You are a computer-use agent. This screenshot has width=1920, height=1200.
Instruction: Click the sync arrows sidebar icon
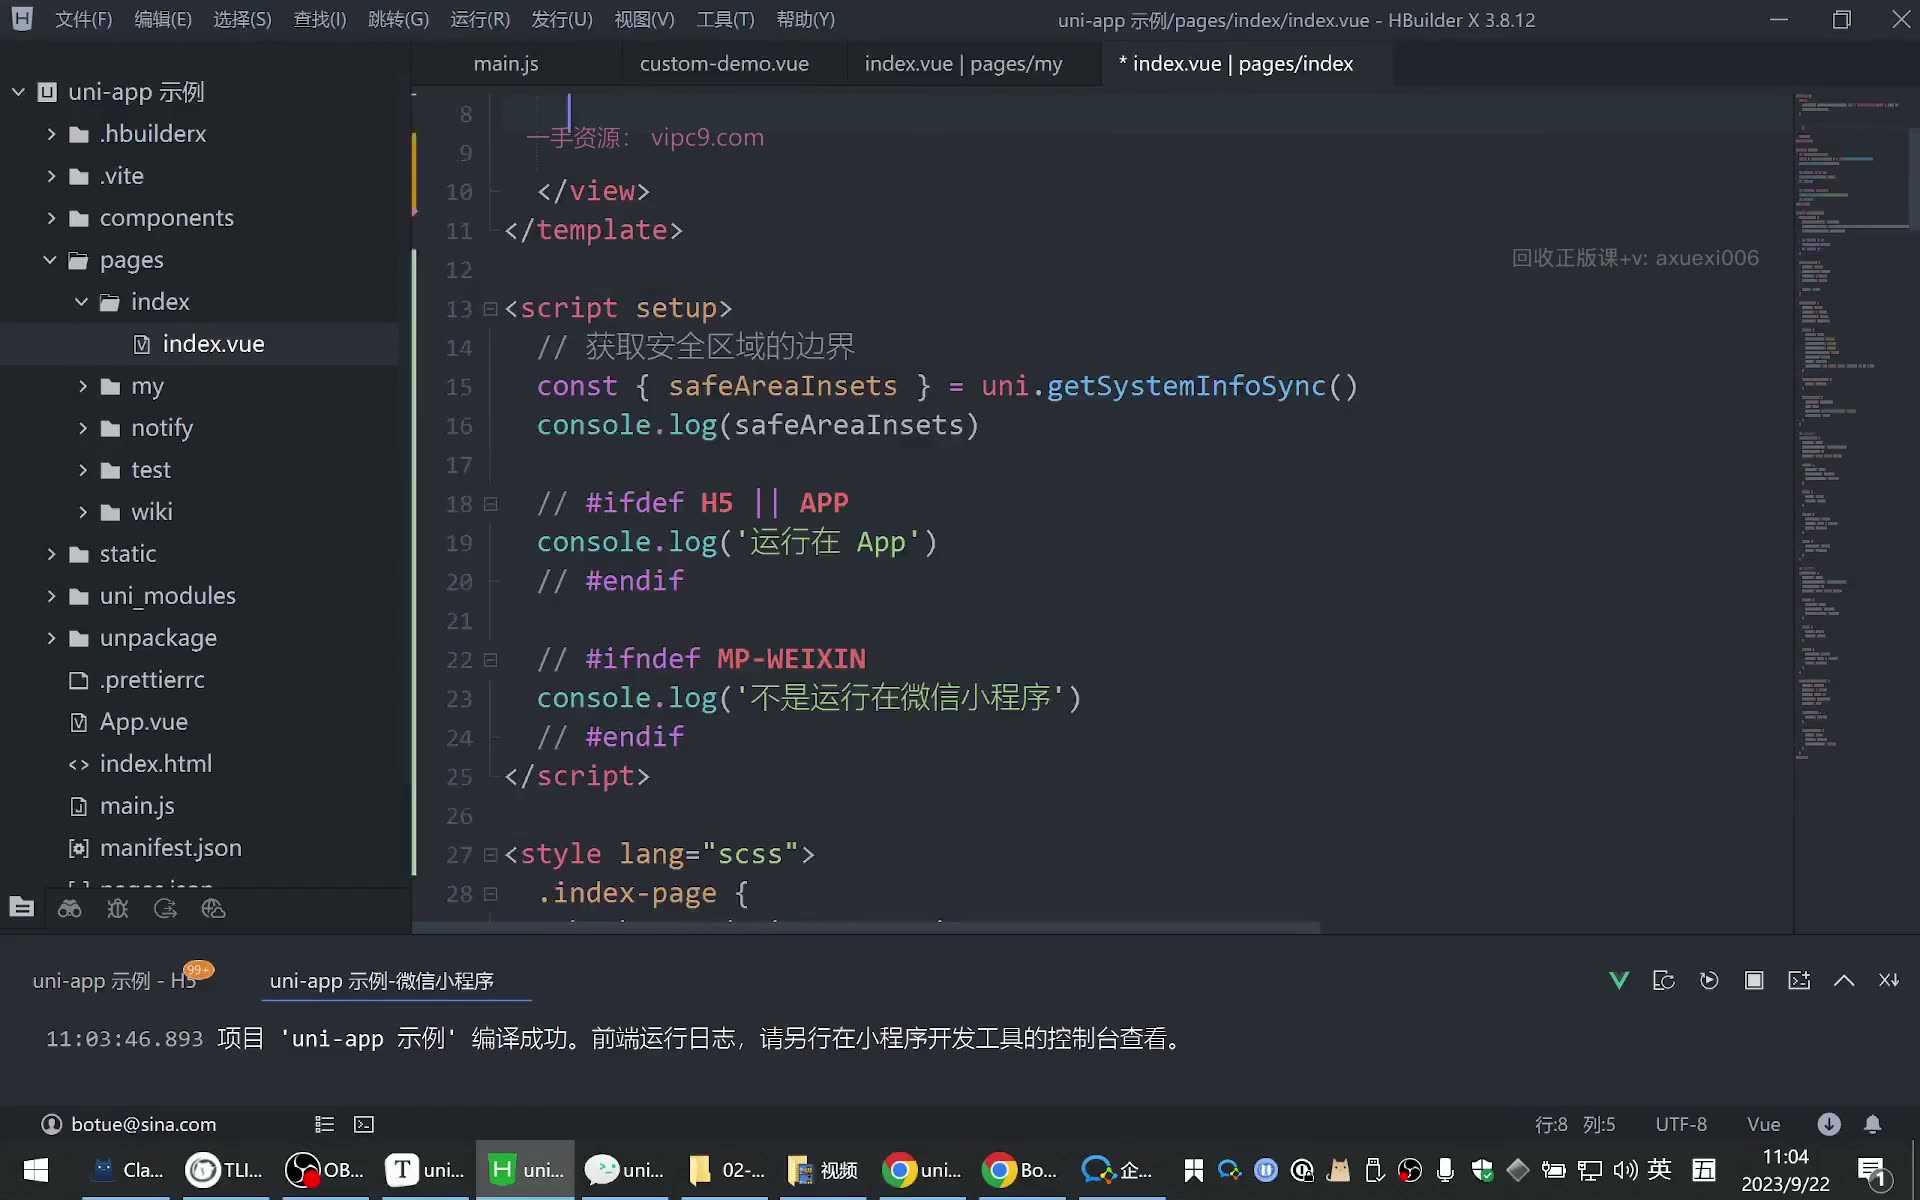click(x=165, y=908)
